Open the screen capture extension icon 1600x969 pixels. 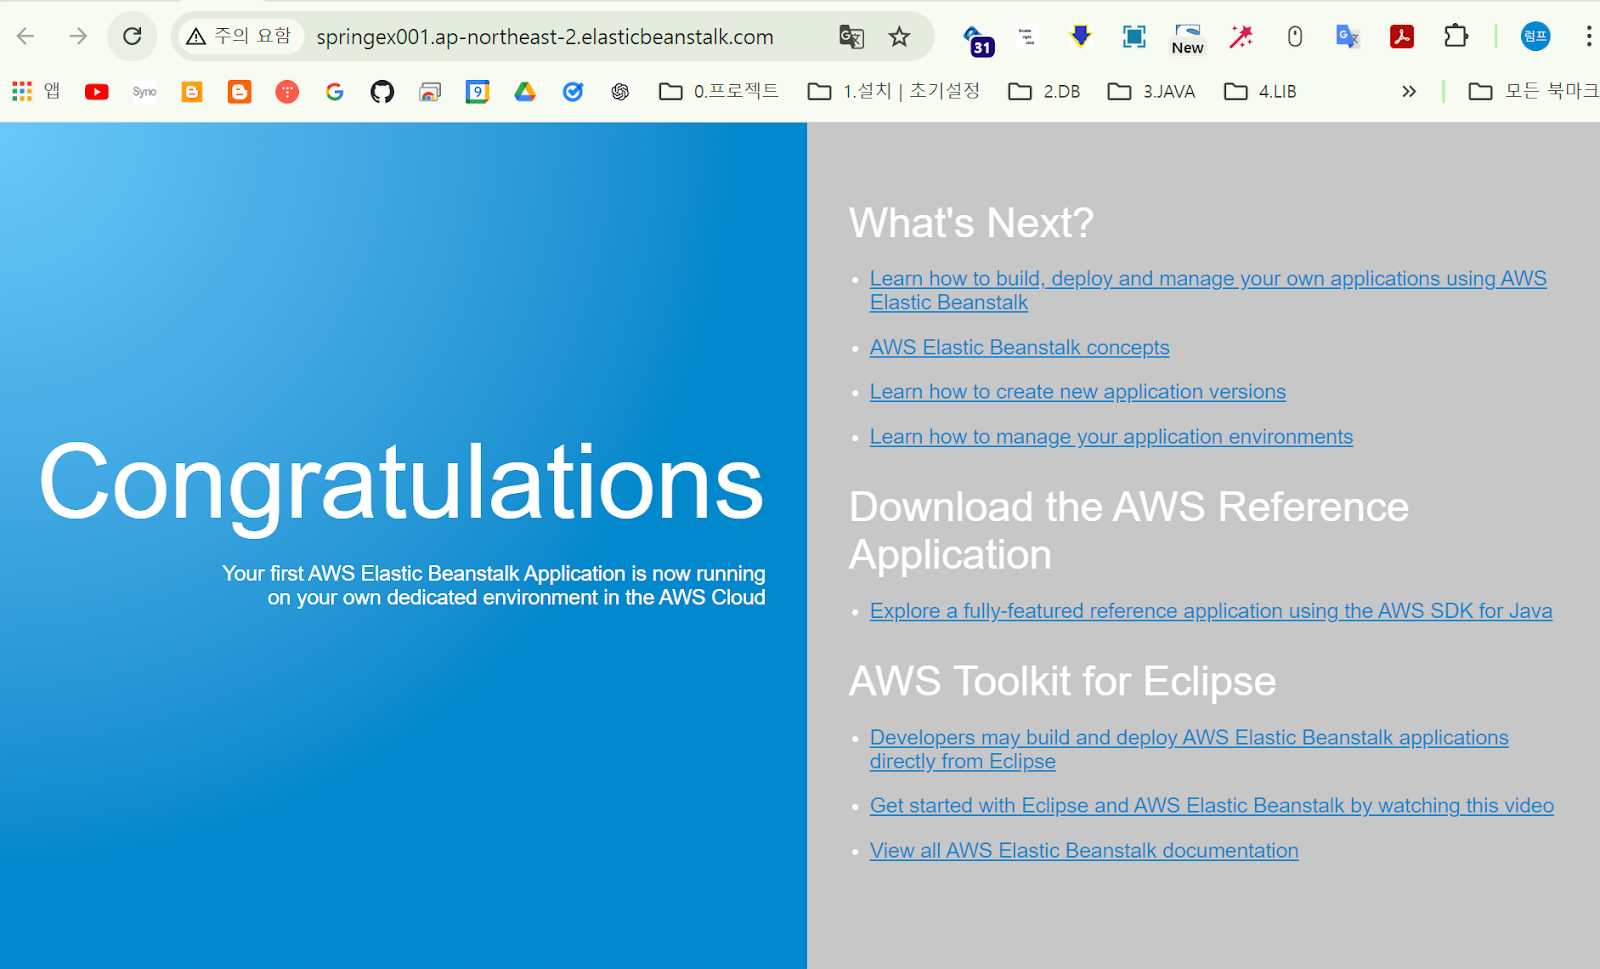tap(1134, 37)
